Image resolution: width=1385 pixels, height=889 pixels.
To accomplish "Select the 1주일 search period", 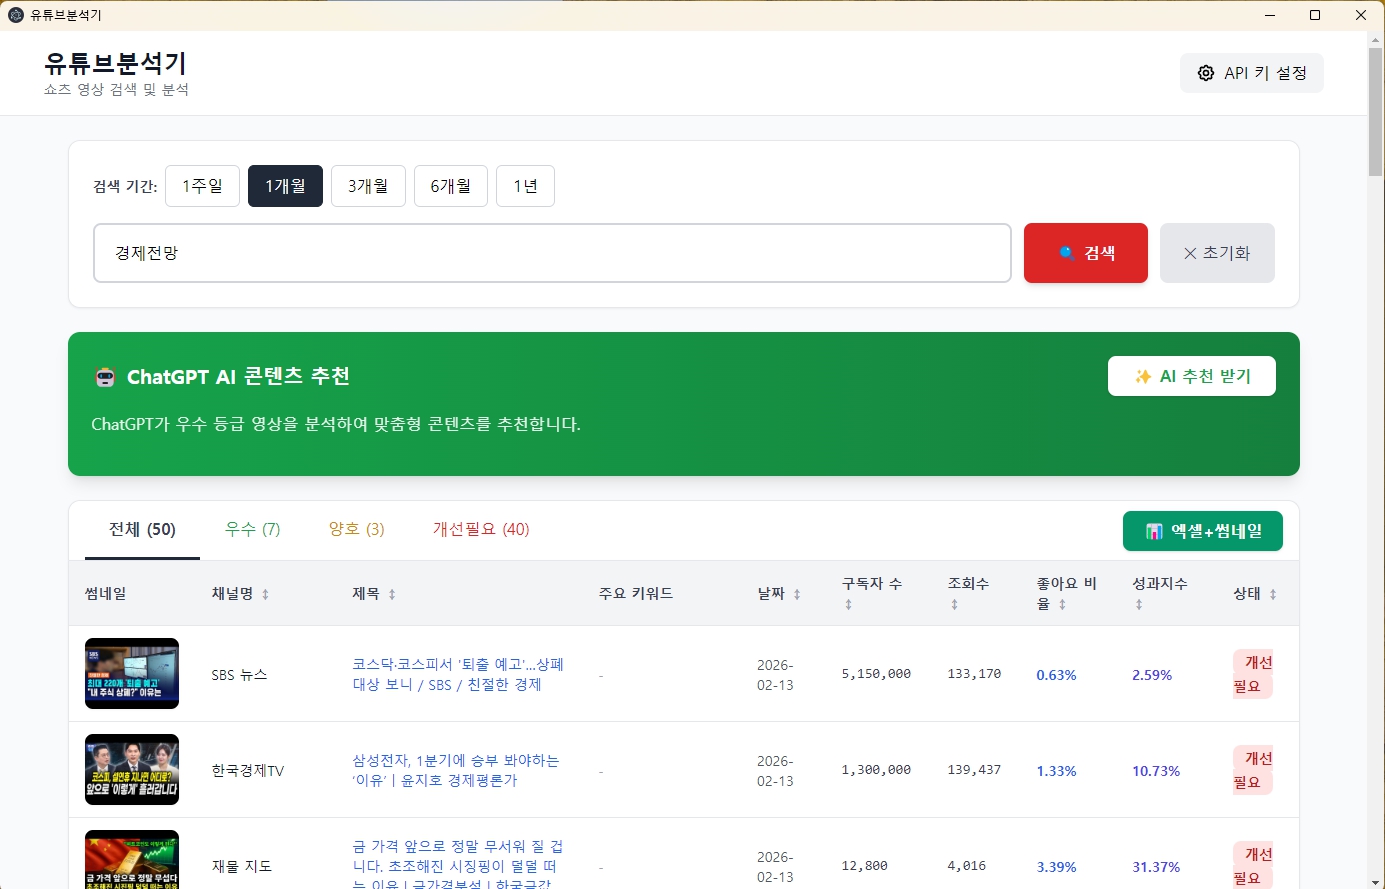I will (202, 186).
